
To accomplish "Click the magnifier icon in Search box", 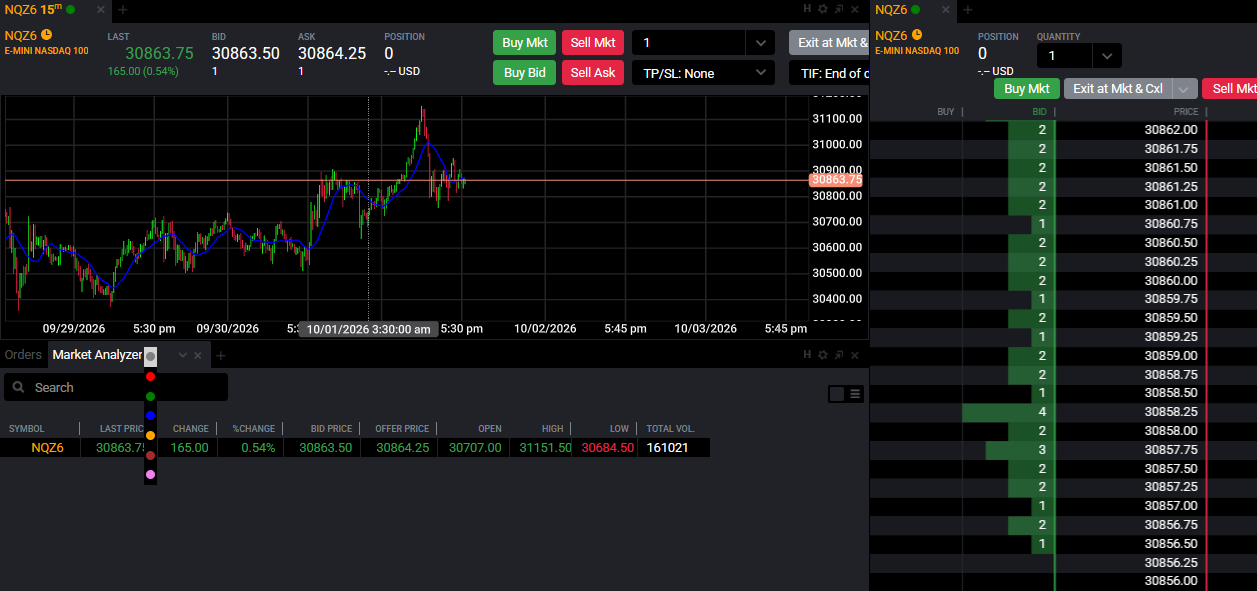I will (19, 387).
